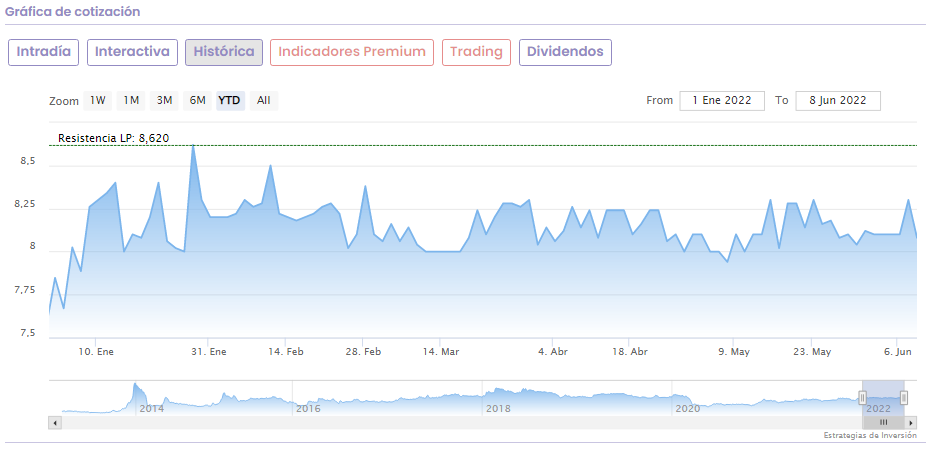Viewport: 931px width, 450px height.
Task: Click the horizontal scrollbar thumb
Action: pyautogui.click(x=883, y=422)
